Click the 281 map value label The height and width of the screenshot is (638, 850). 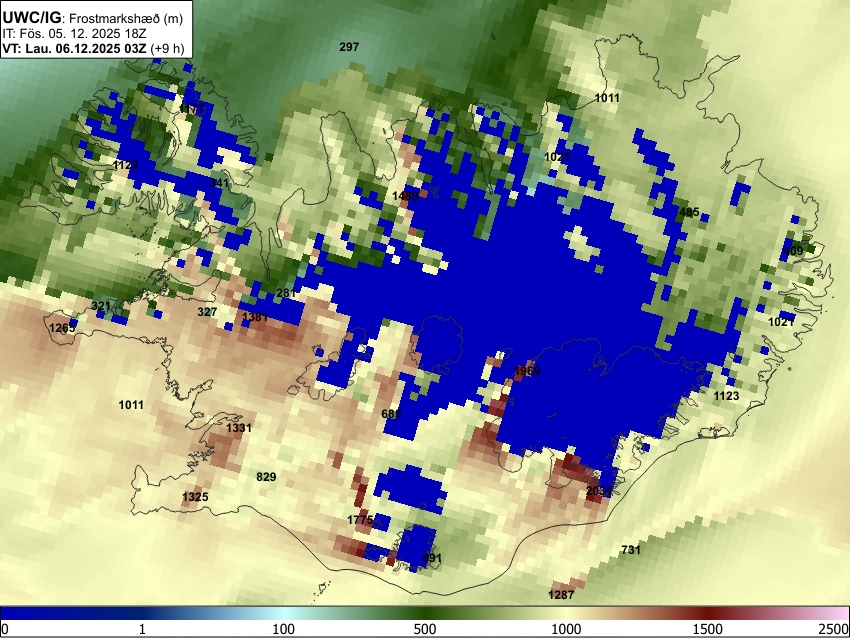[x=286, y=293]
